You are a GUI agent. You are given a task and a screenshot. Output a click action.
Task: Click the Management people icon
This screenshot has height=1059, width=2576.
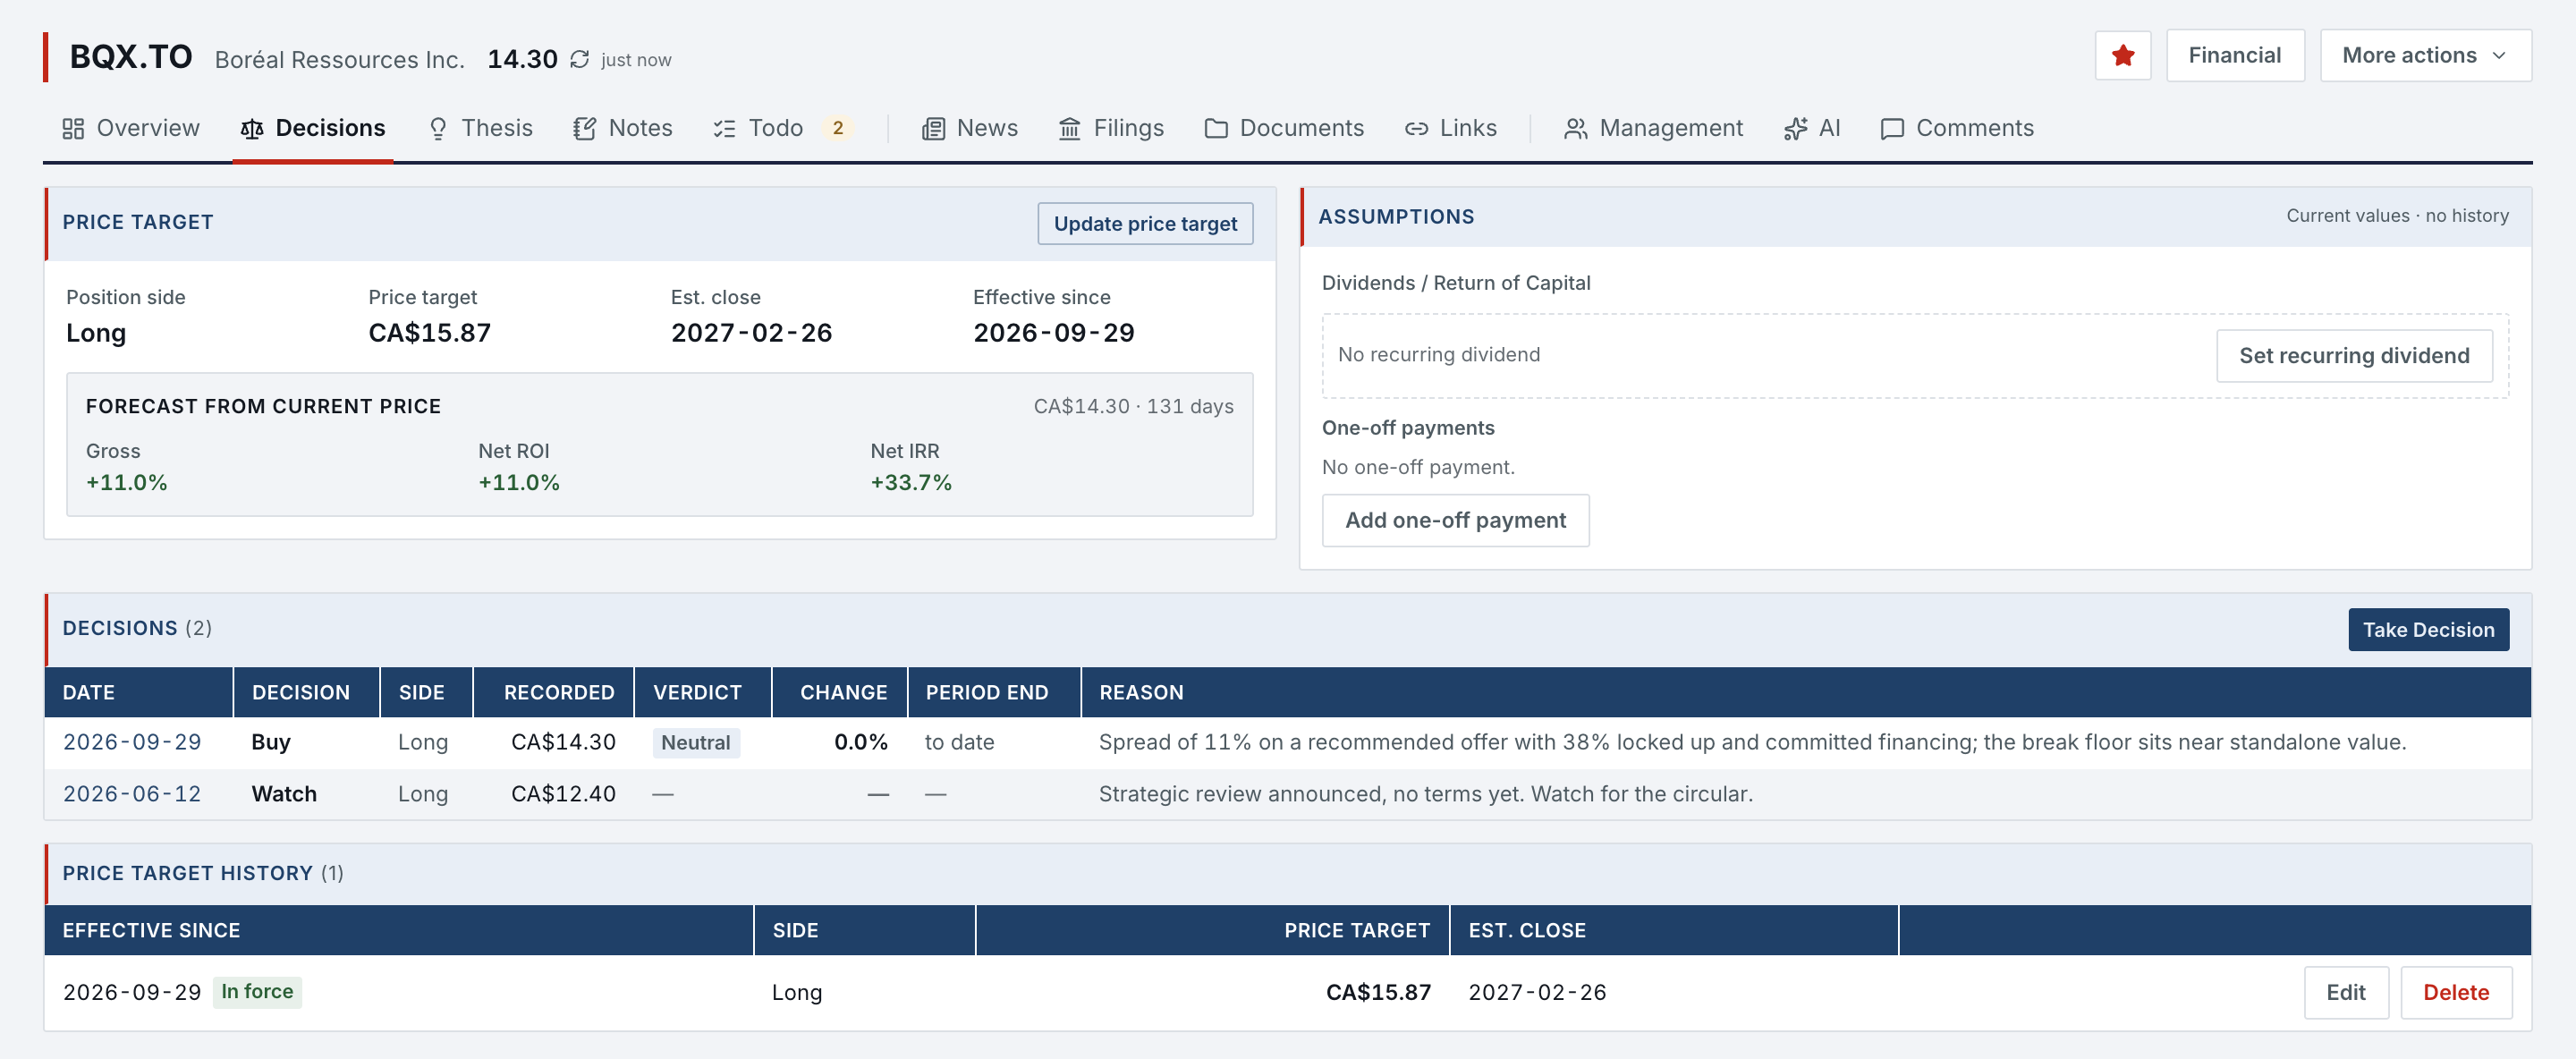1576,129
